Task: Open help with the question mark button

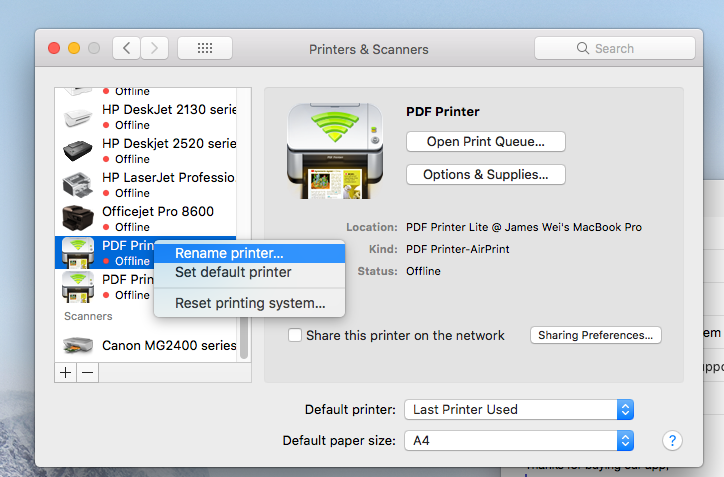Action: [x=672, y=441]
